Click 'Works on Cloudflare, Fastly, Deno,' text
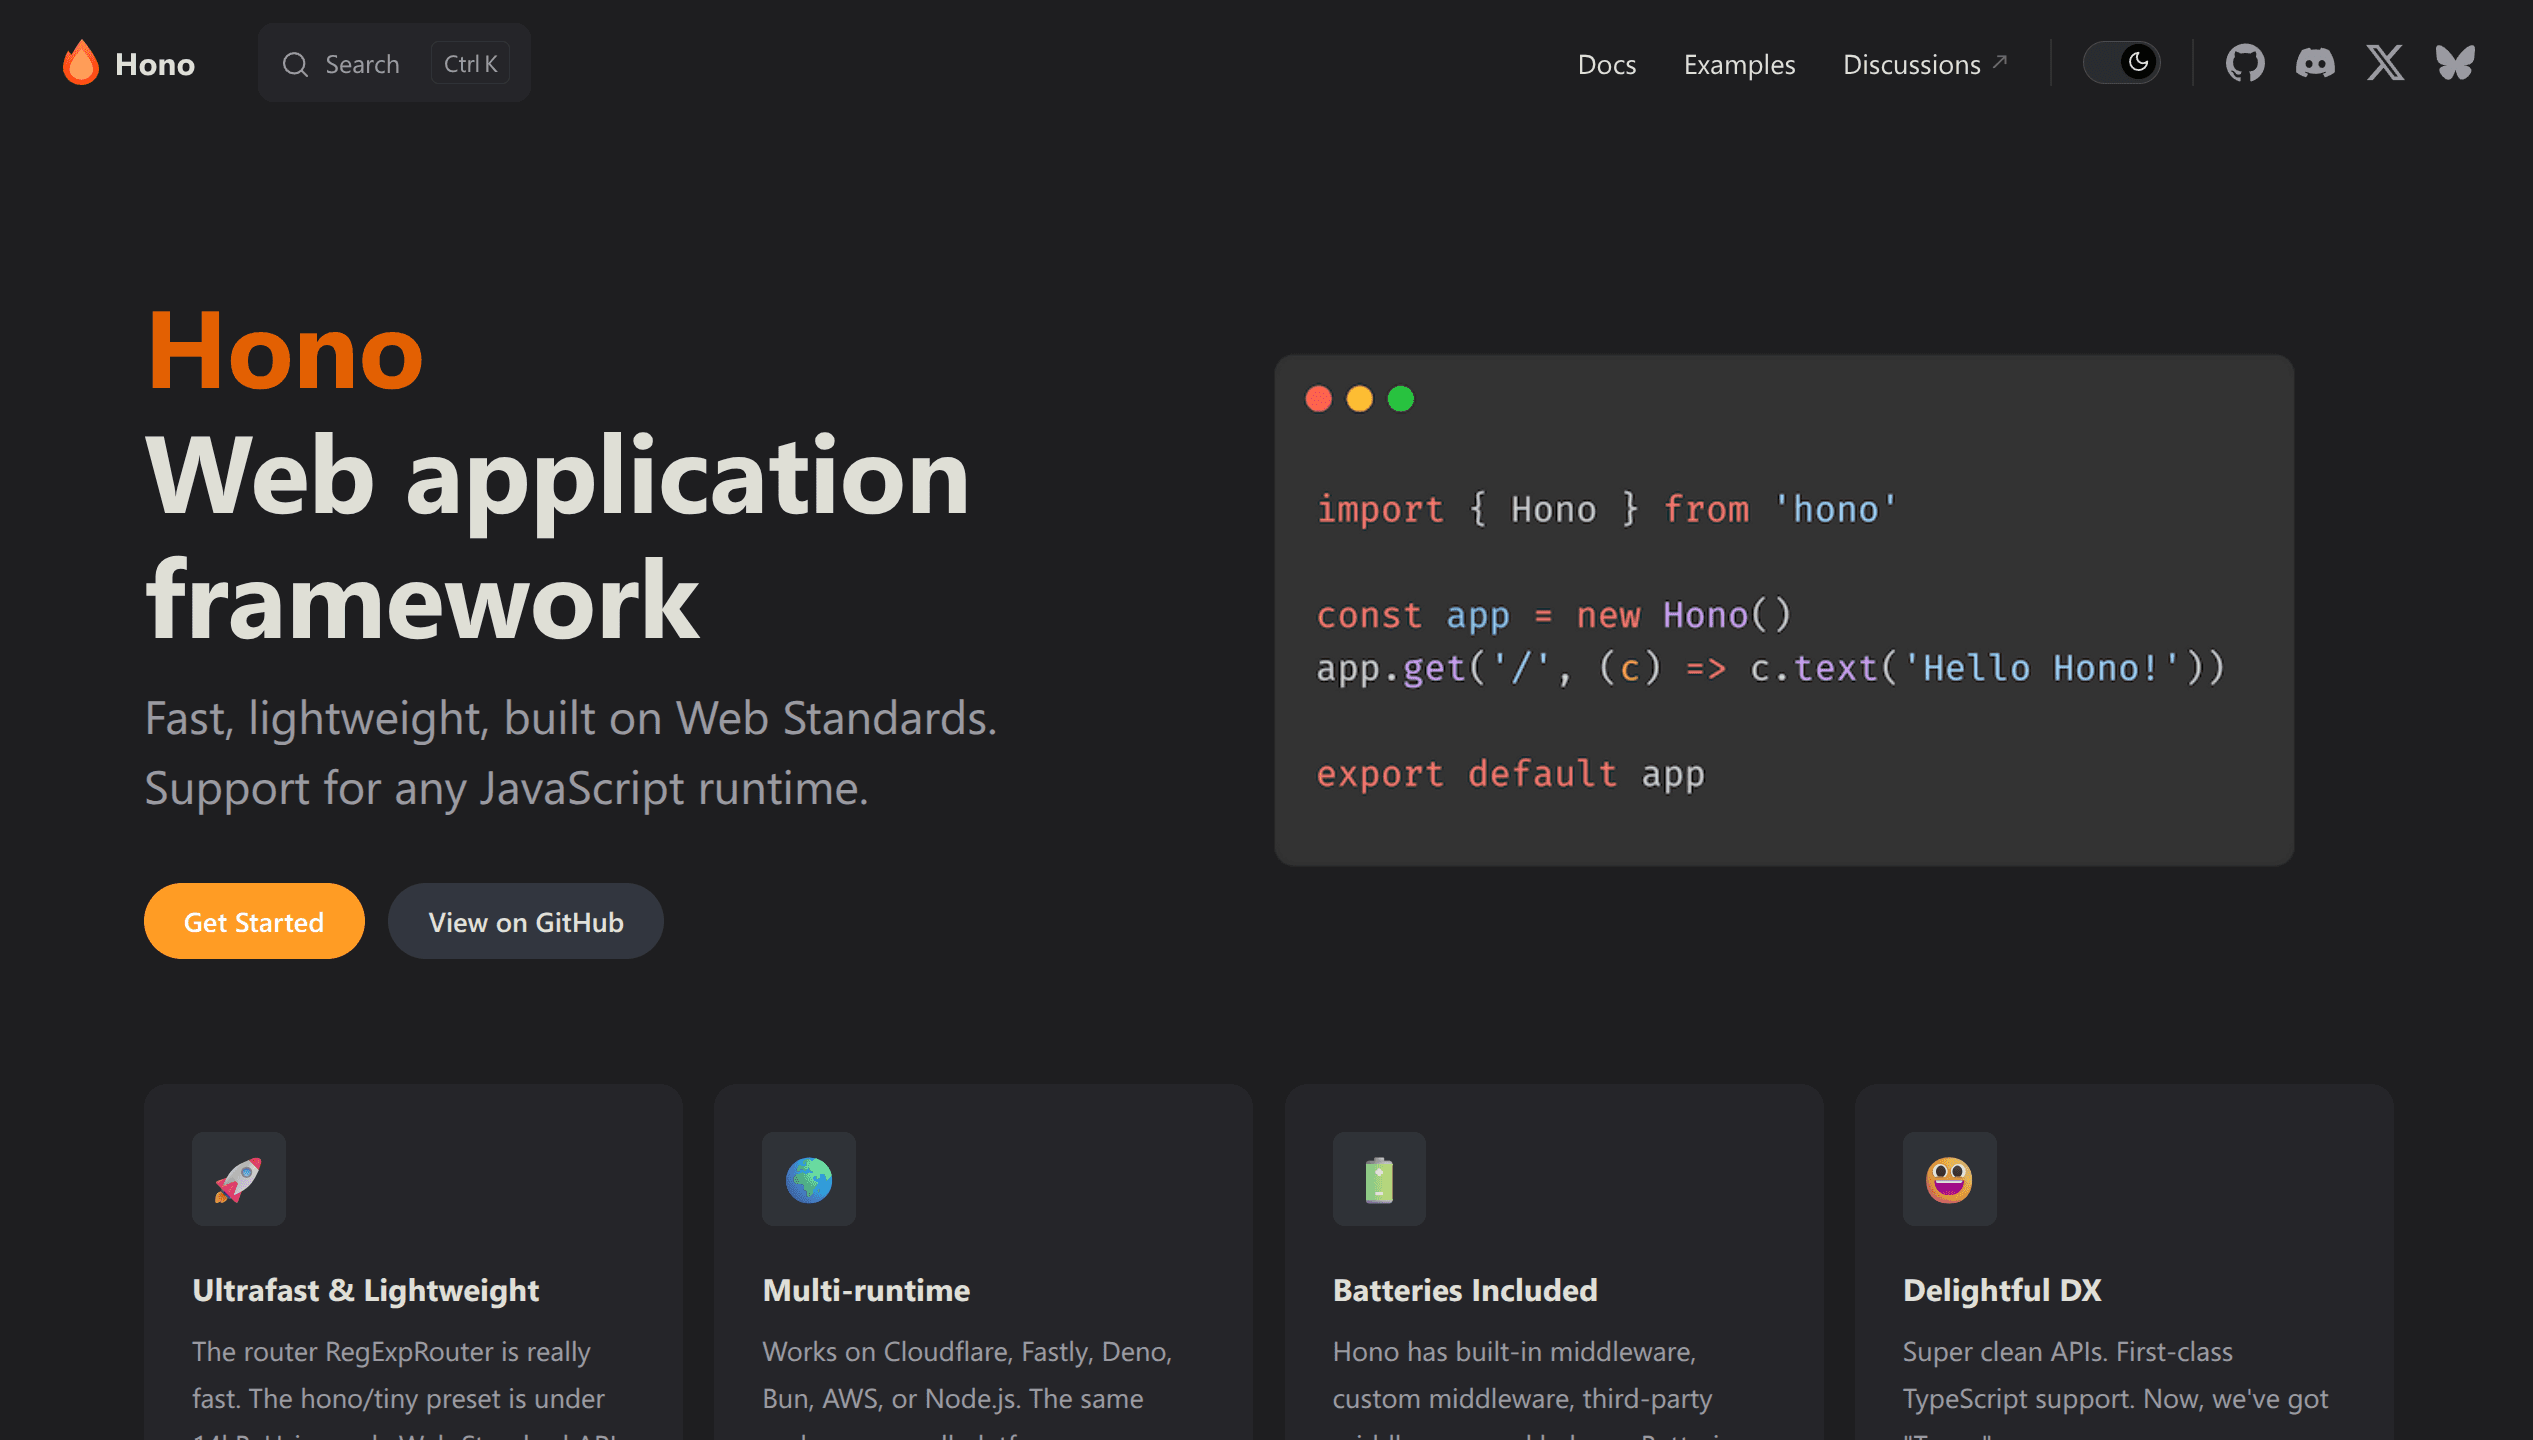2533x1440 pixels. (x=967, y=1351)
